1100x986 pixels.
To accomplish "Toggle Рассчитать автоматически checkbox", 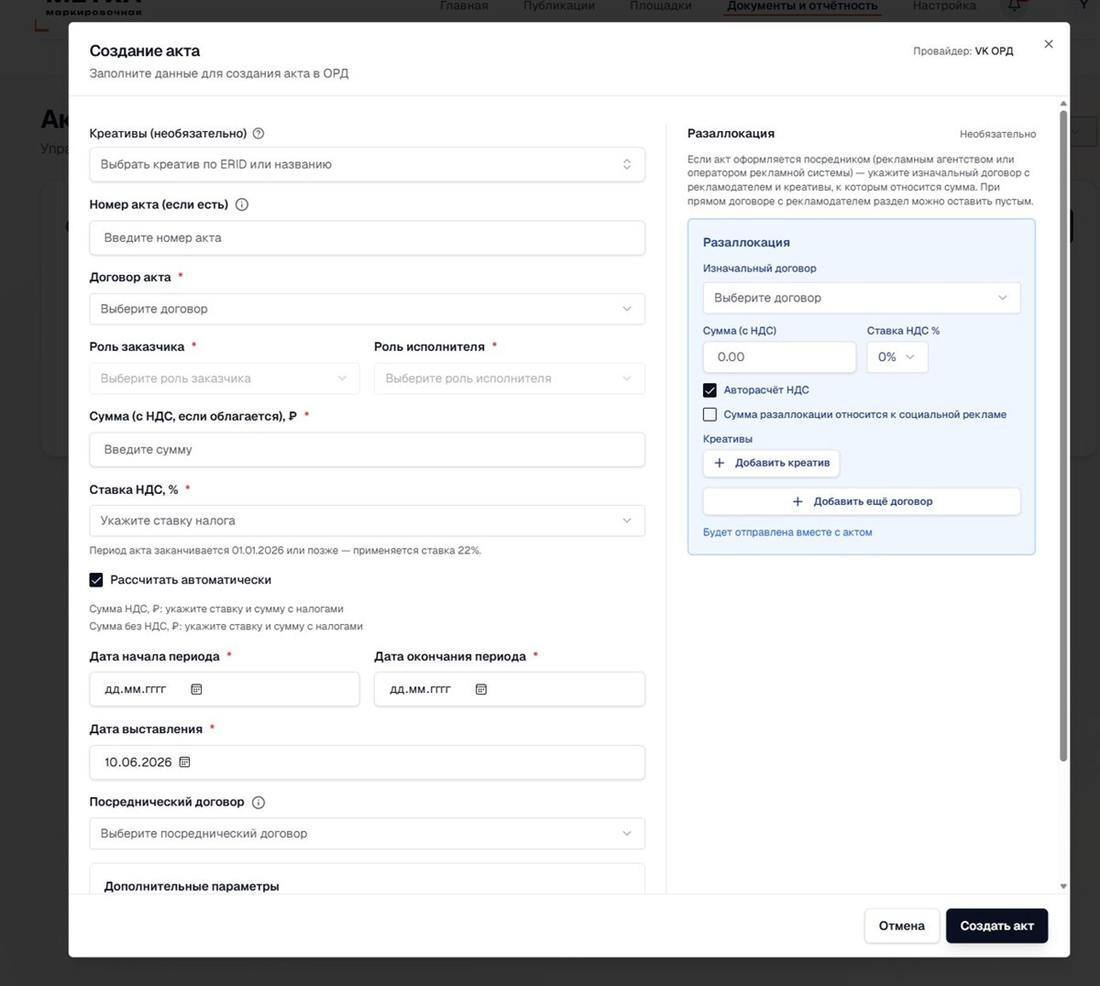I will click(x=96, y=580).
